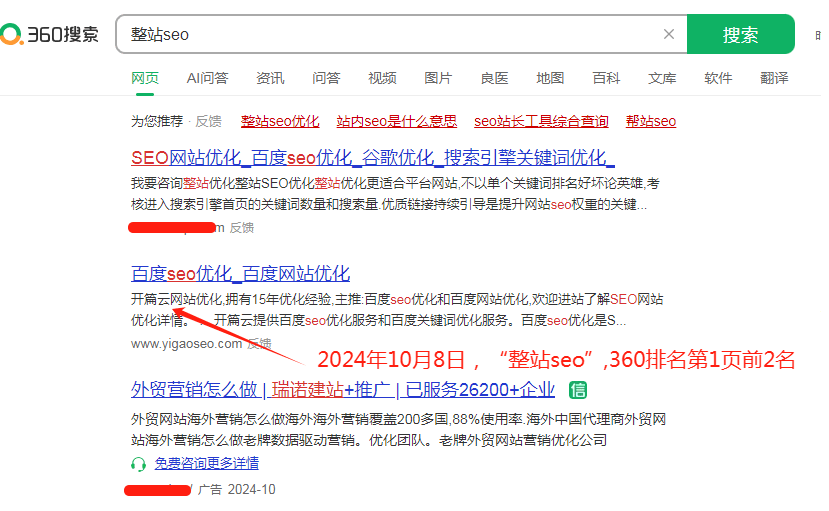Open result 百度seo优化_百度网站优化
The height and width of the screenshot is (511, 829).
[241, 274]
